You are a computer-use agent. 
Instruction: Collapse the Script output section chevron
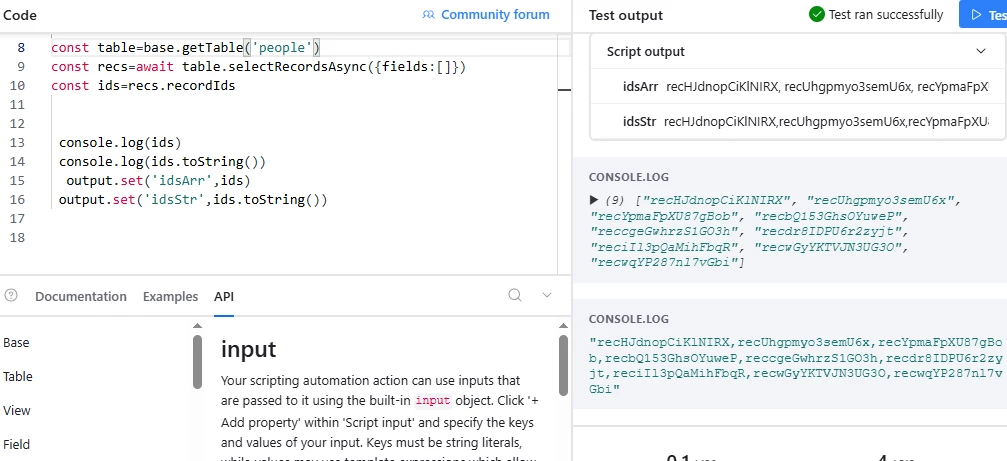click(981, 51)
